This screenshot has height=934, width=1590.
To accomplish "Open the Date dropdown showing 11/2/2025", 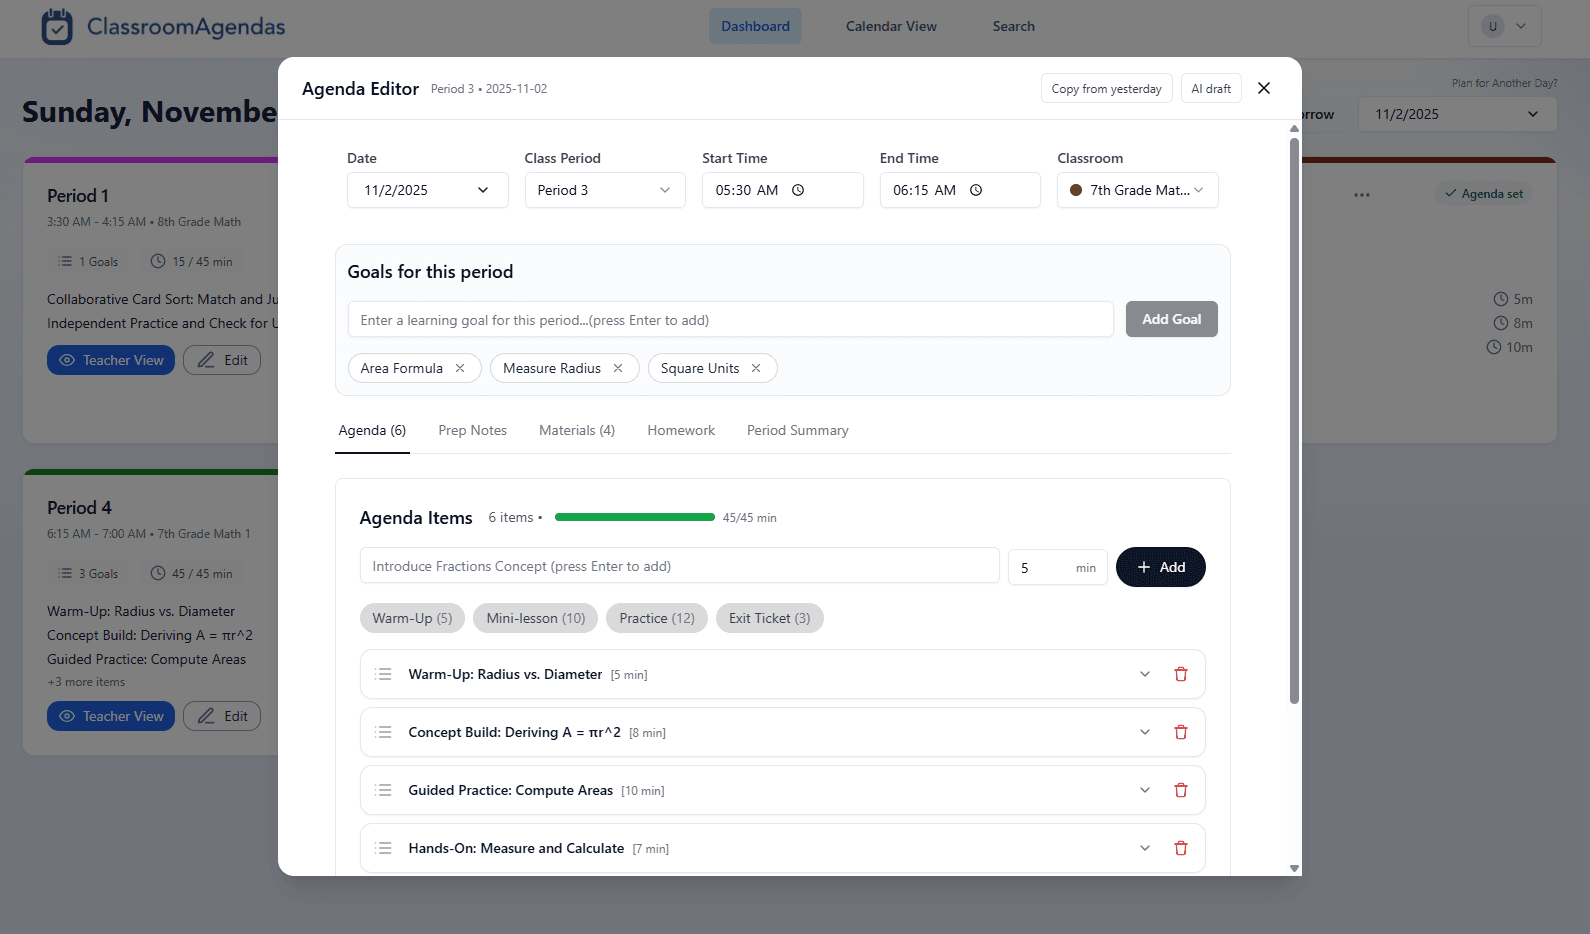I will (427, 190).
